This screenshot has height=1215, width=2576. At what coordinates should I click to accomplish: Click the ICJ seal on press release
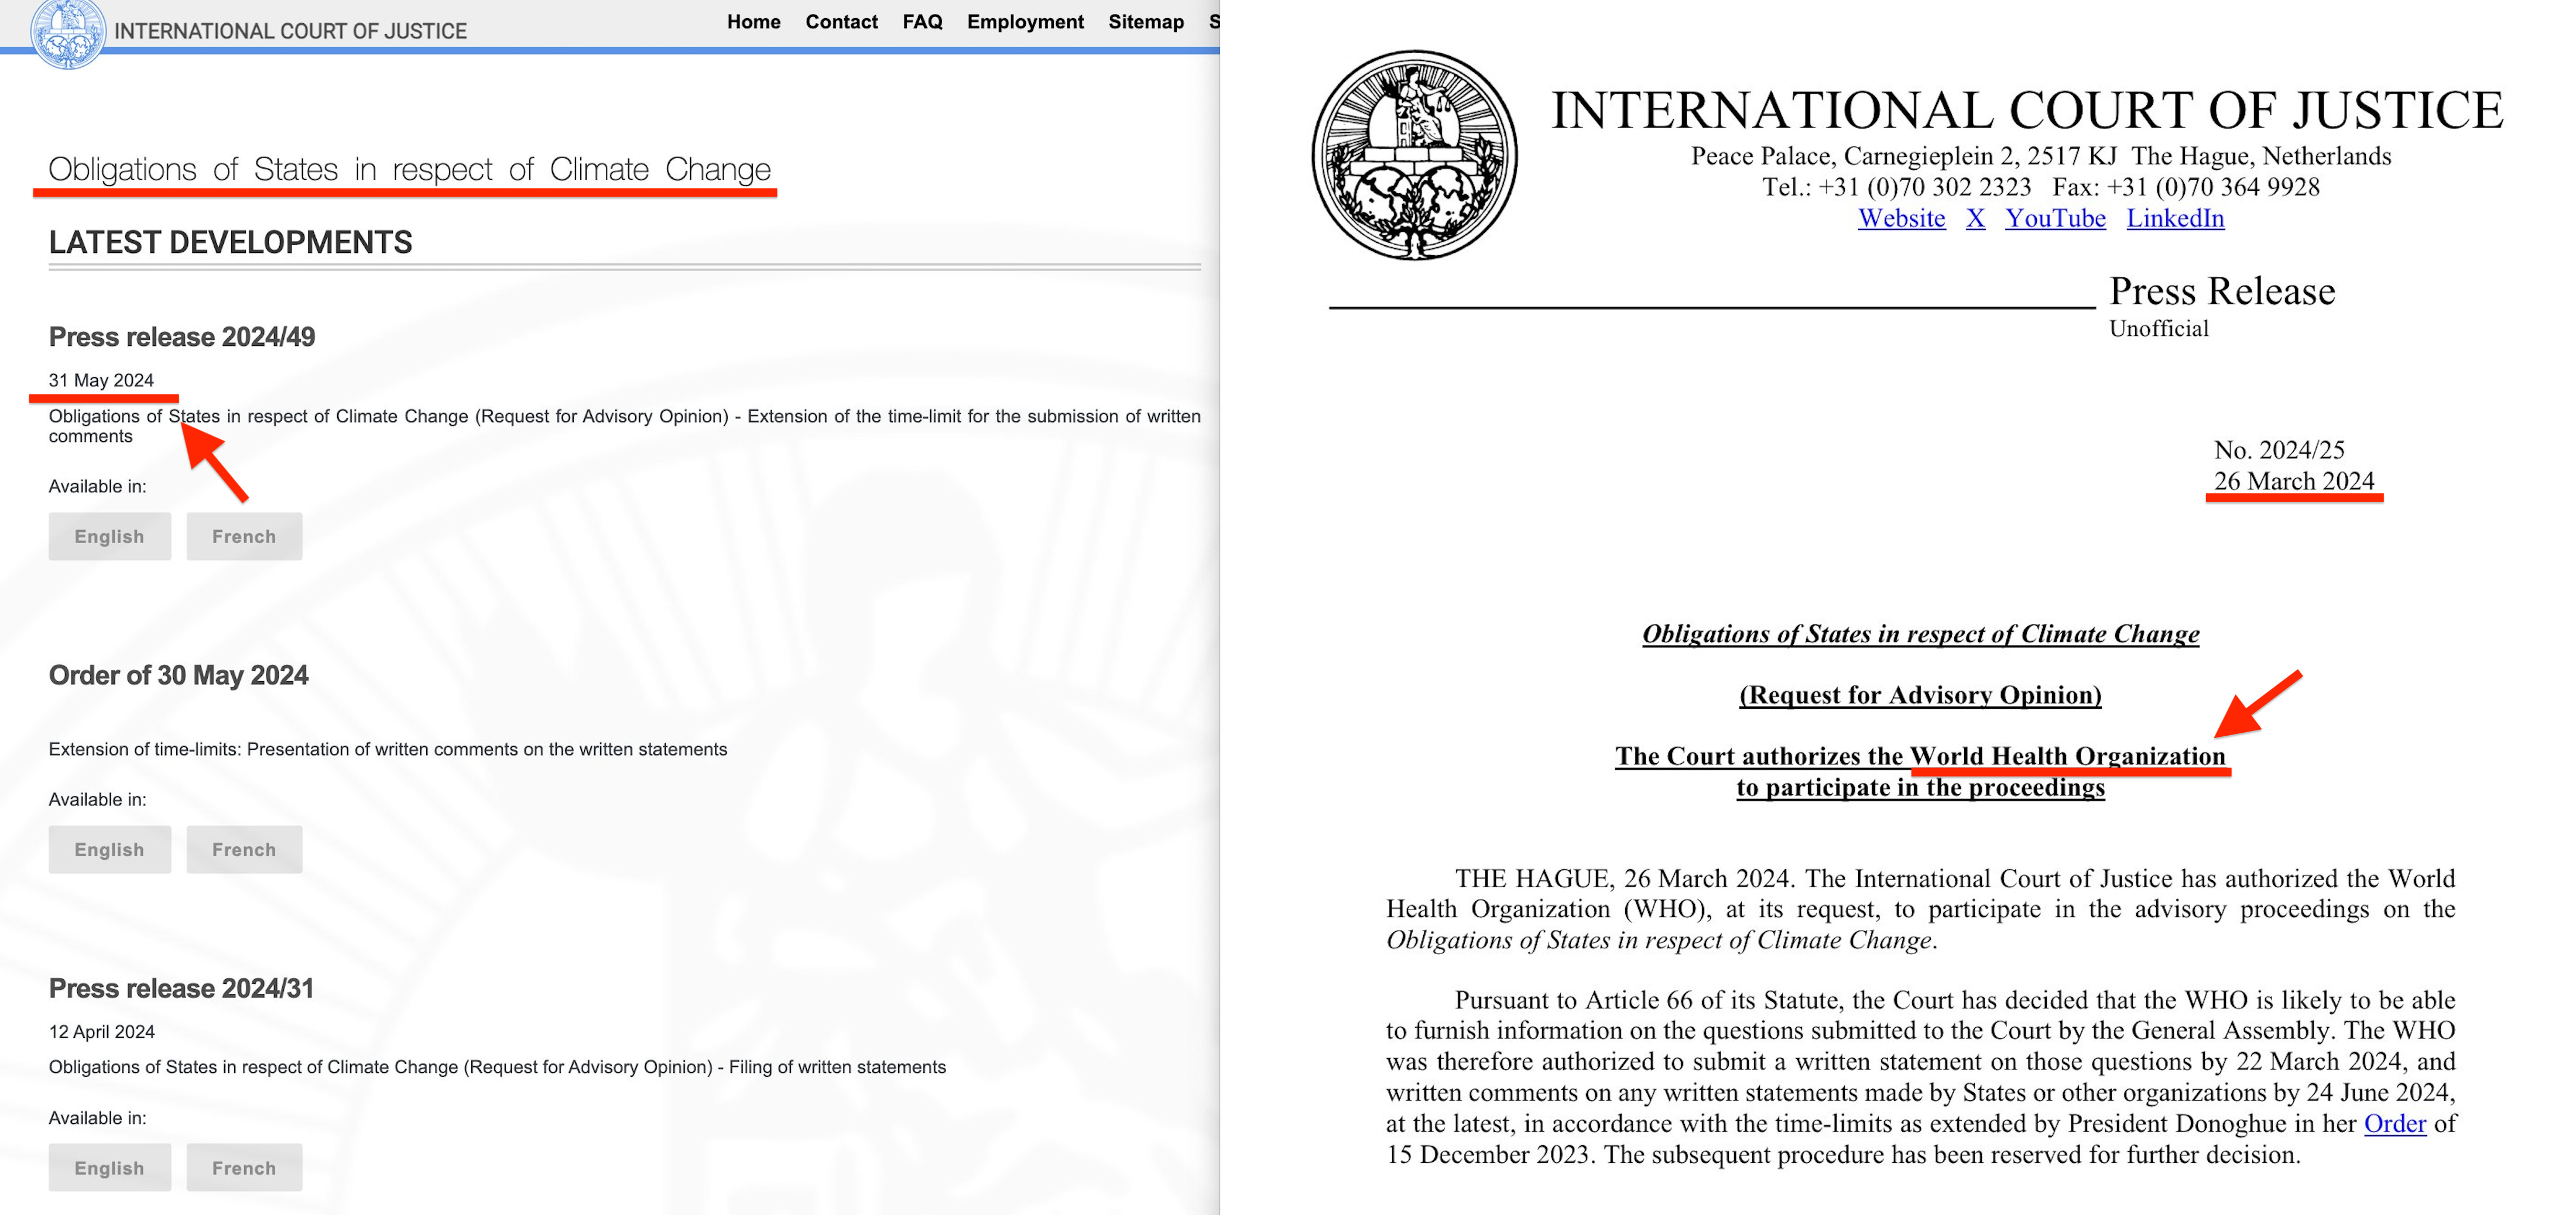point(1414,155)
